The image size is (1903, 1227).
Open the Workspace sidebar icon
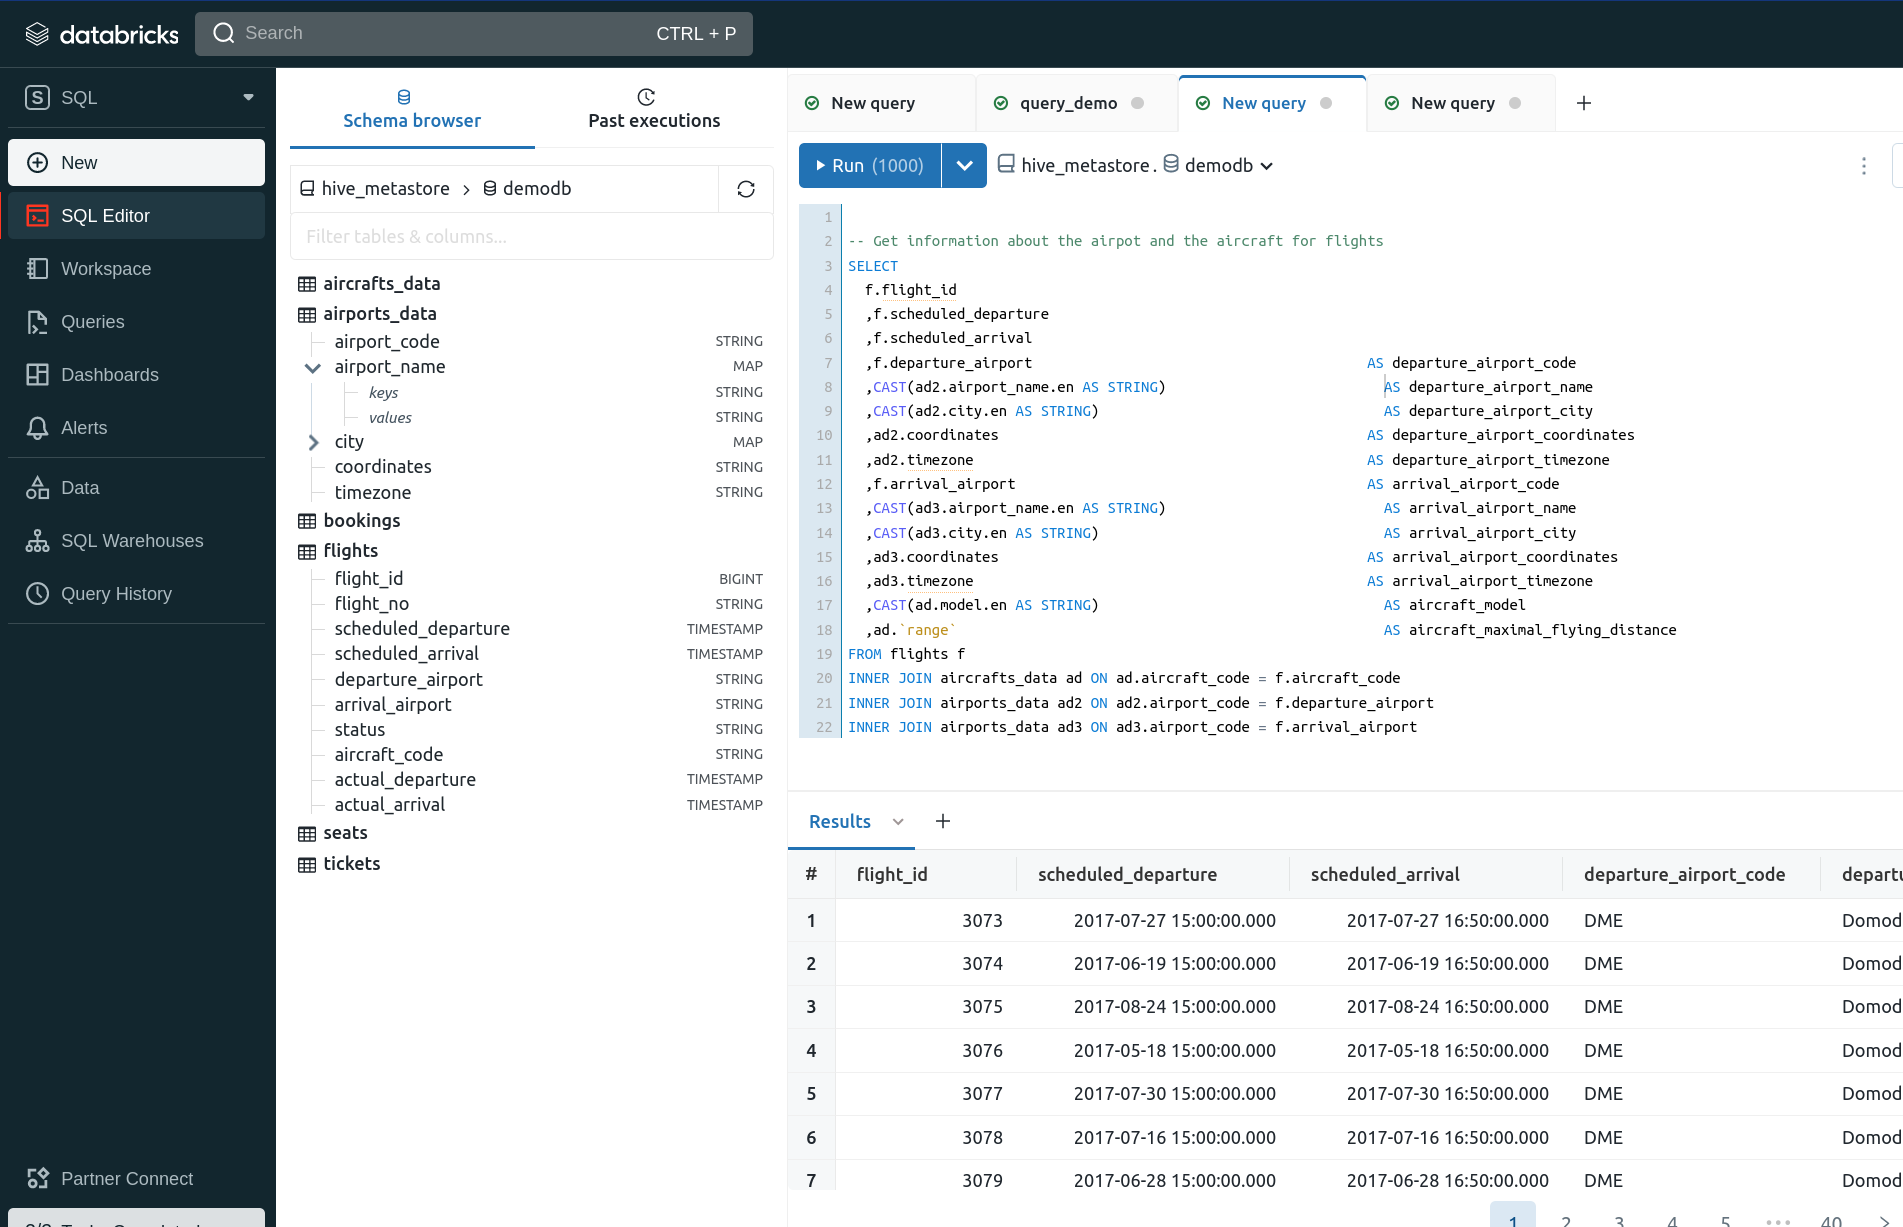(105, 268)
